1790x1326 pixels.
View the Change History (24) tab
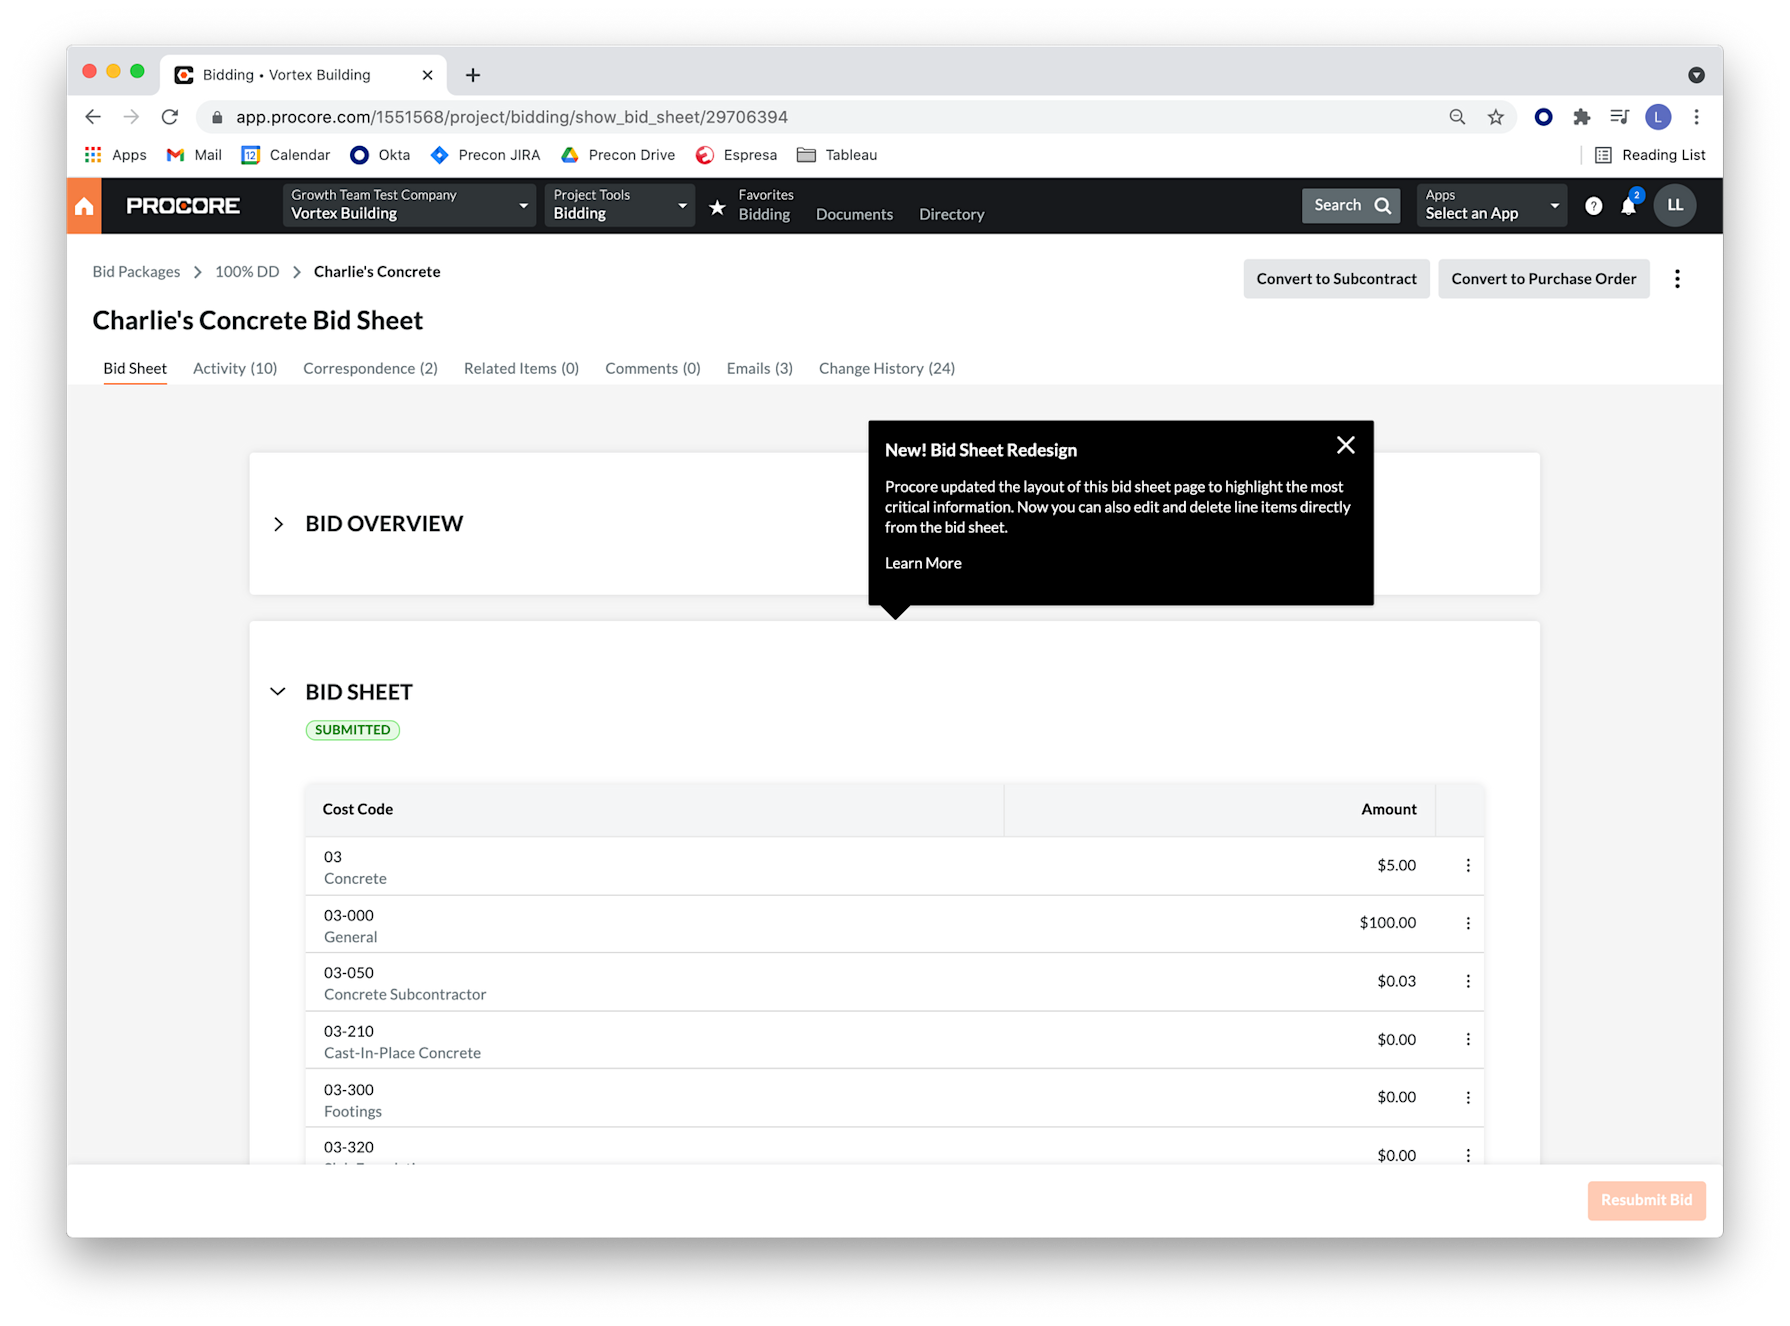coord(887,369)
